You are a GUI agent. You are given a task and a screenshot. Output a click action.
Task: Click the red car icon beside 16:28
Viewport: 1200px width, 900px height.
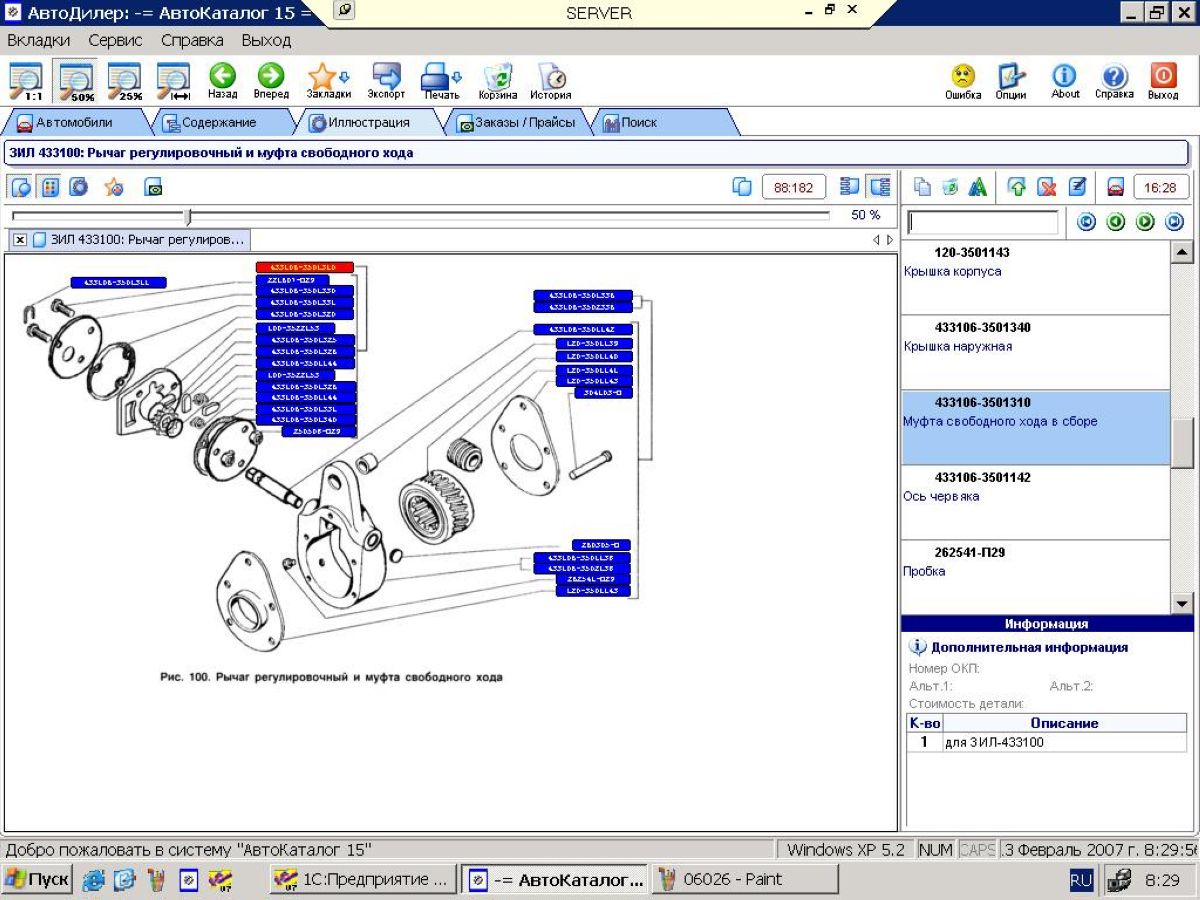coord(1115,187)
